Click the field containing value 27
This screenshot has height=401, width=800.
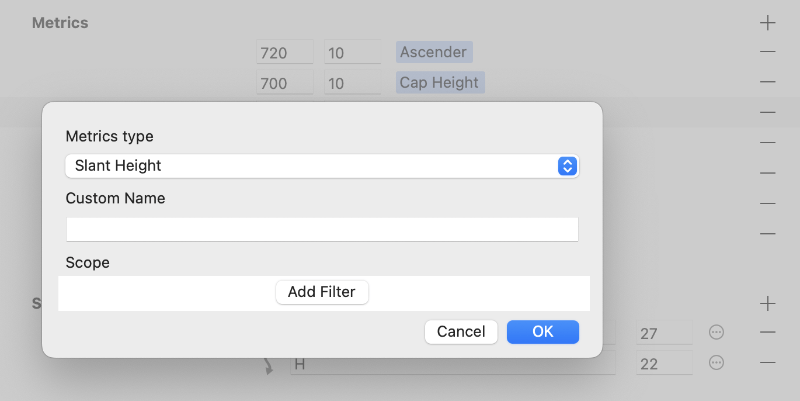tap(664, 334)
